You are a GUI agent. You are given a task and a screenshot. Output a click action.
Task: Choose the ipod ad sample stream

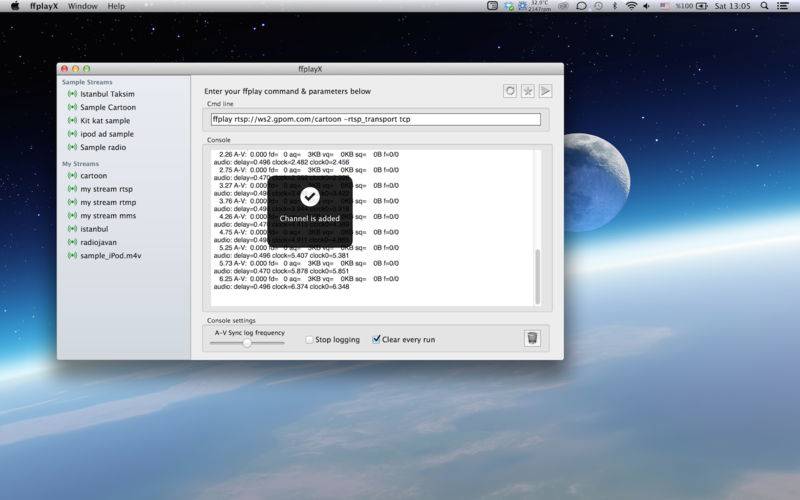[107, 134]
